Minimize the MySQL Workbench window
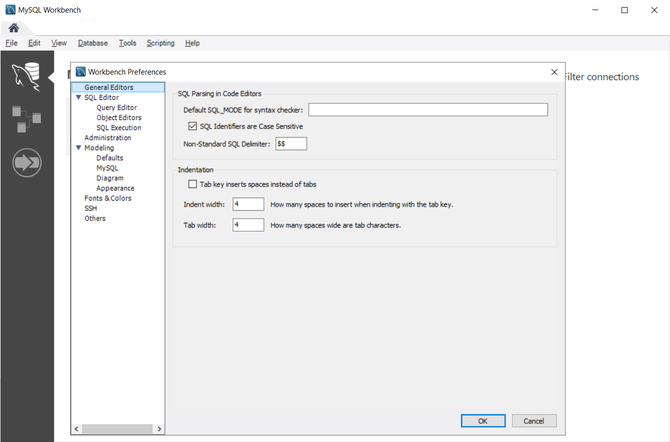Image resolution: width=670 pixels, height=442 pixels. tap(595, 10)
